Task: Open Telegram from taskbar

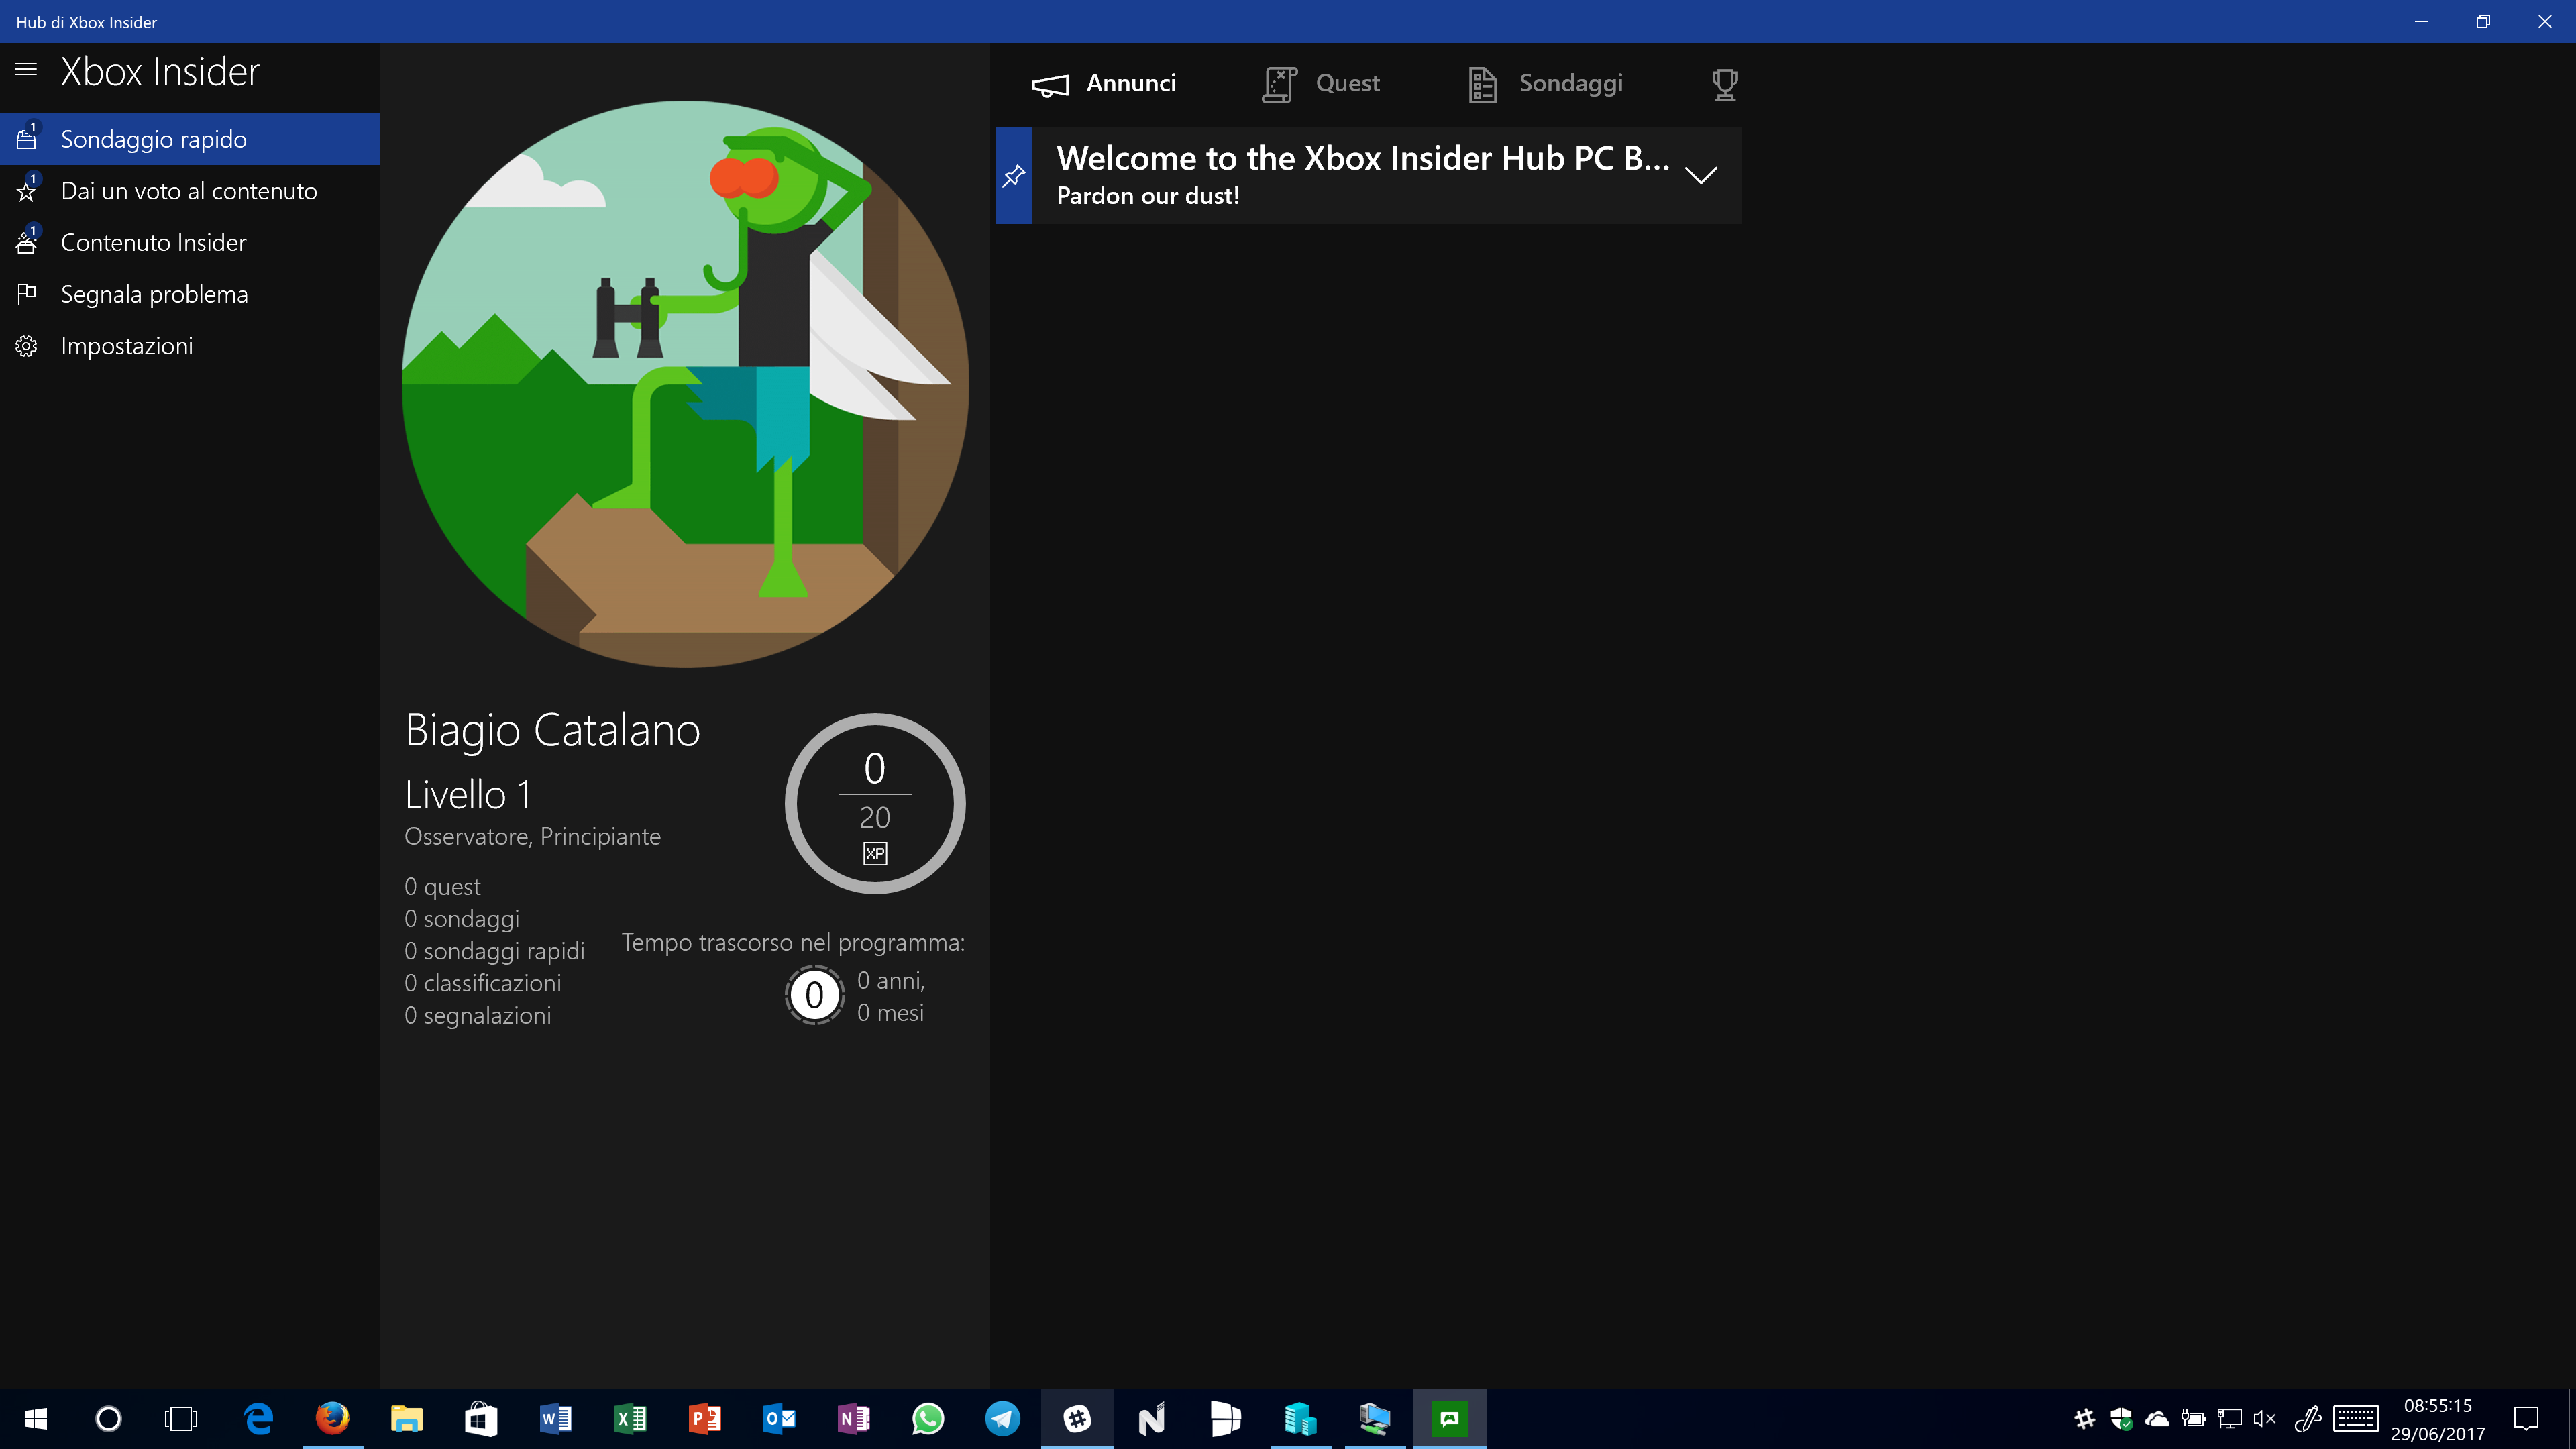Action: 1002,1418
